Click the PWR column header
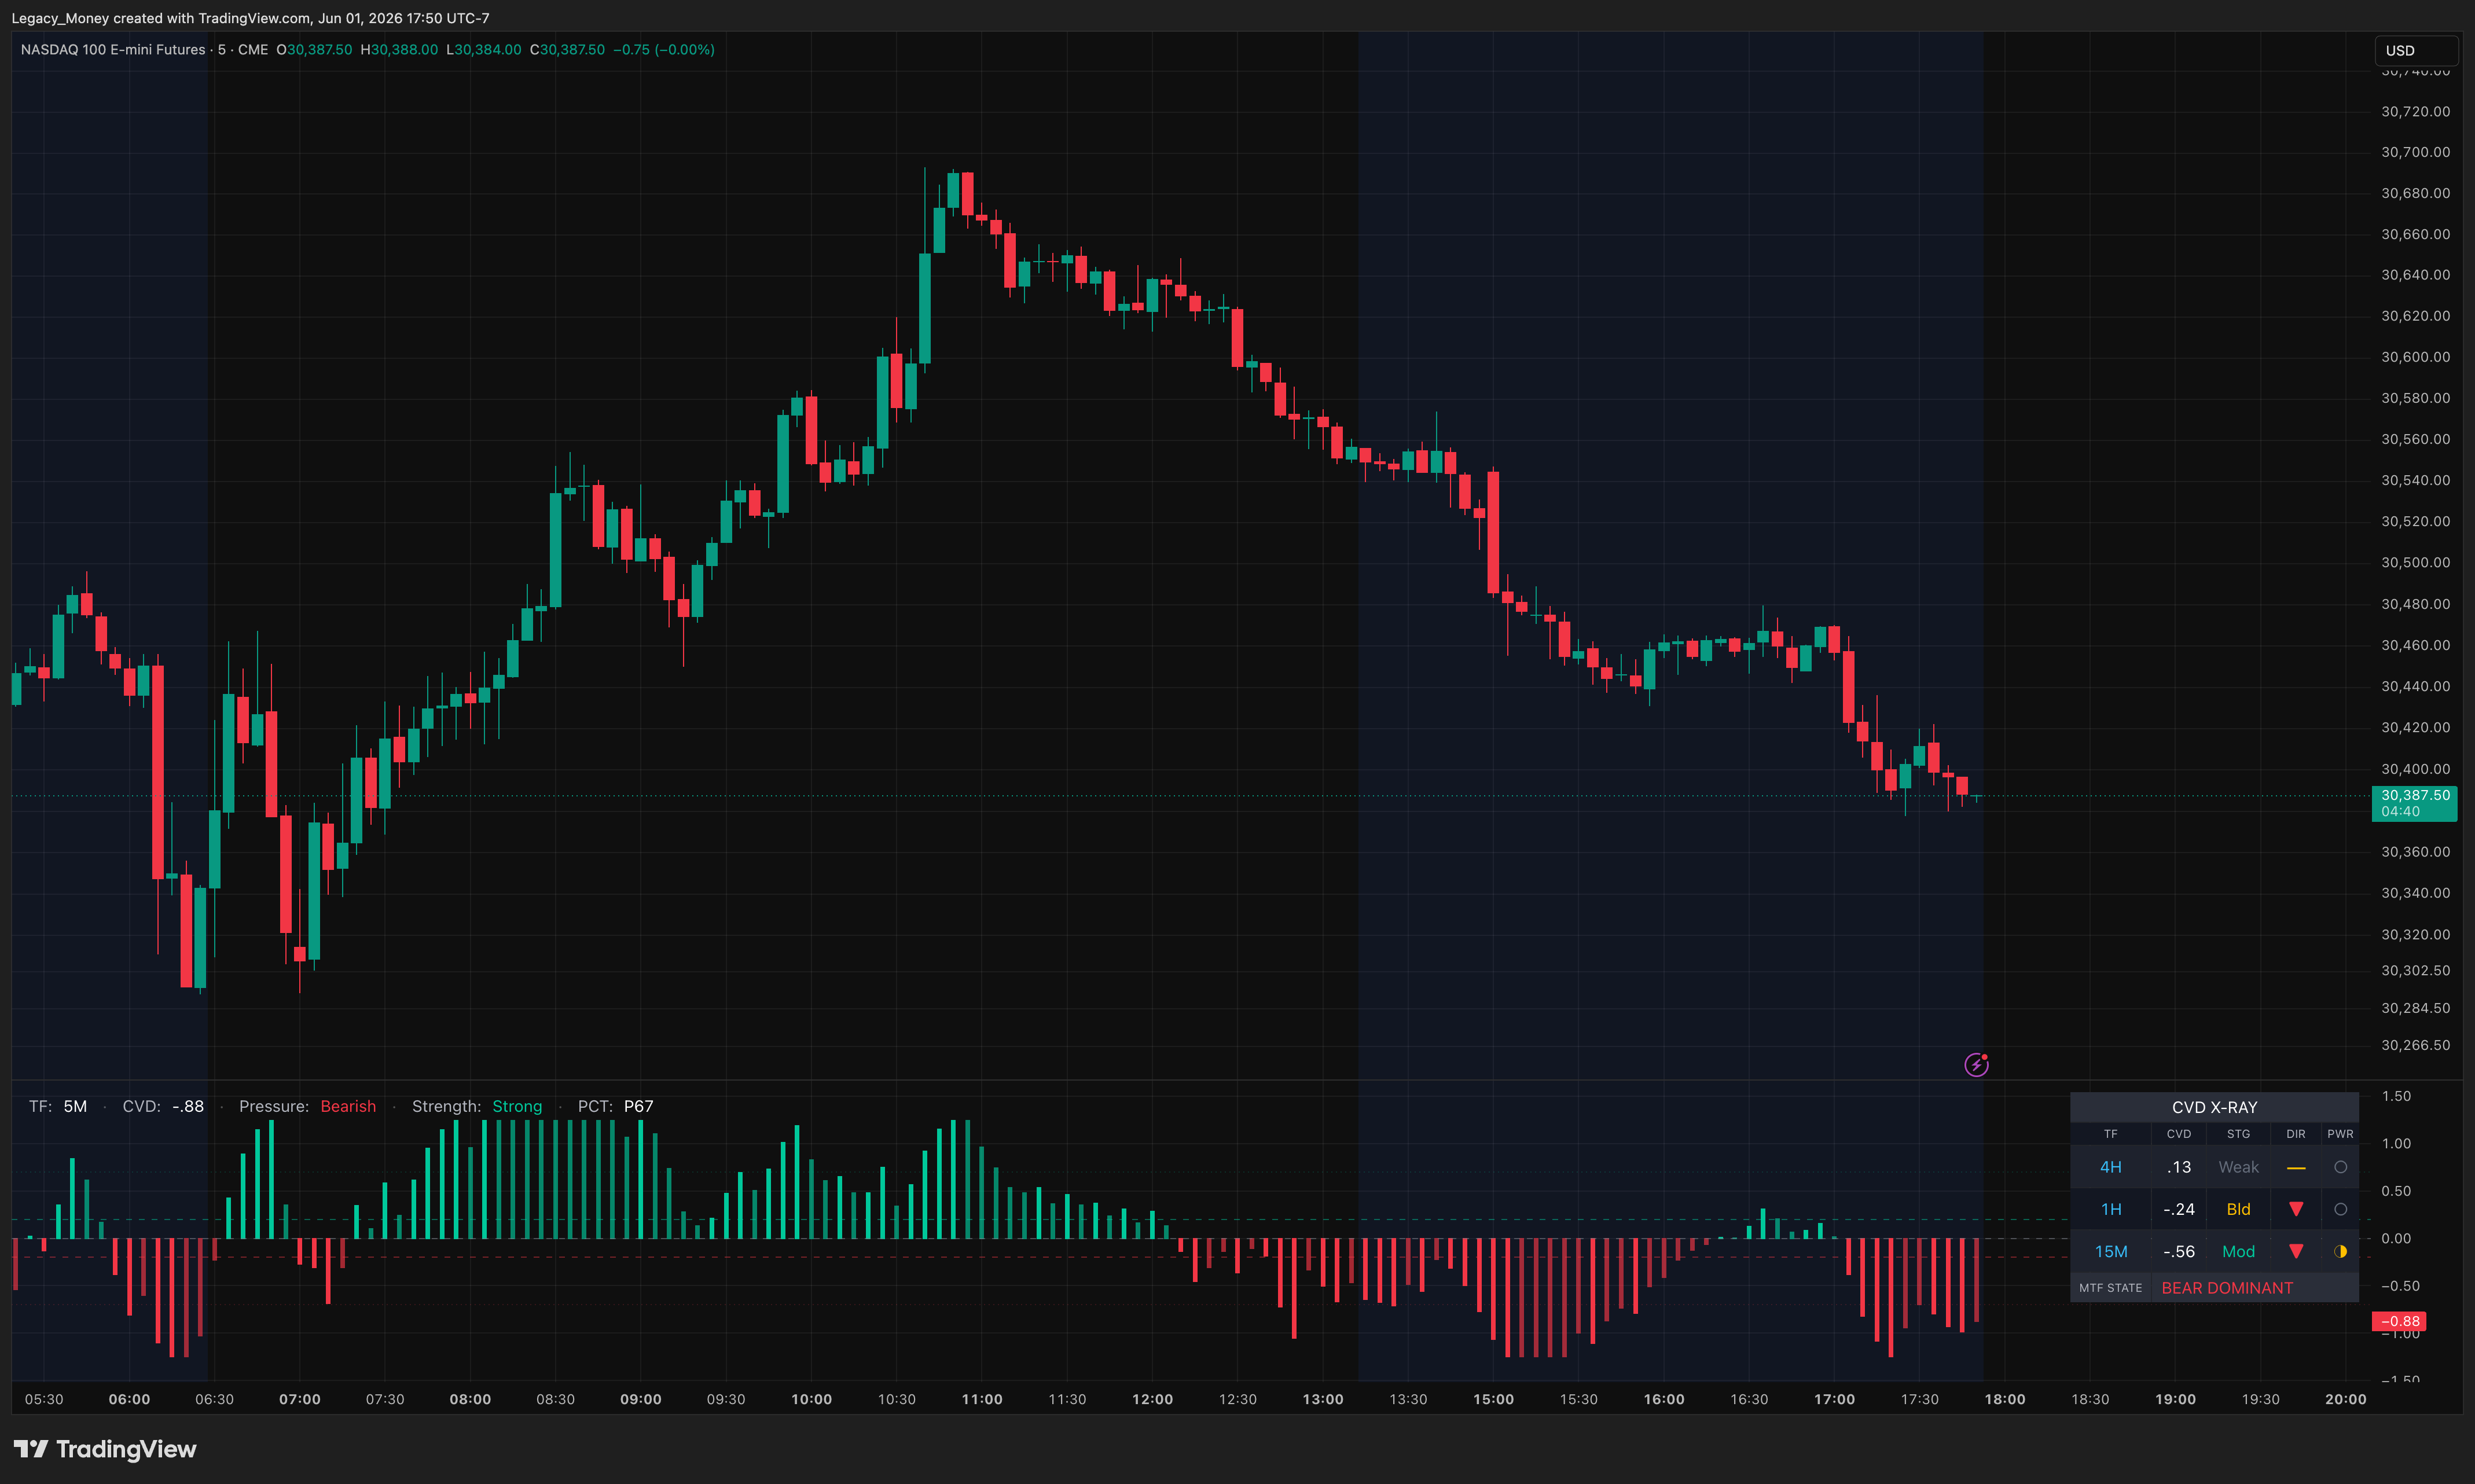This screenshot has width=2475, height=1484. pos(2340,1134)
